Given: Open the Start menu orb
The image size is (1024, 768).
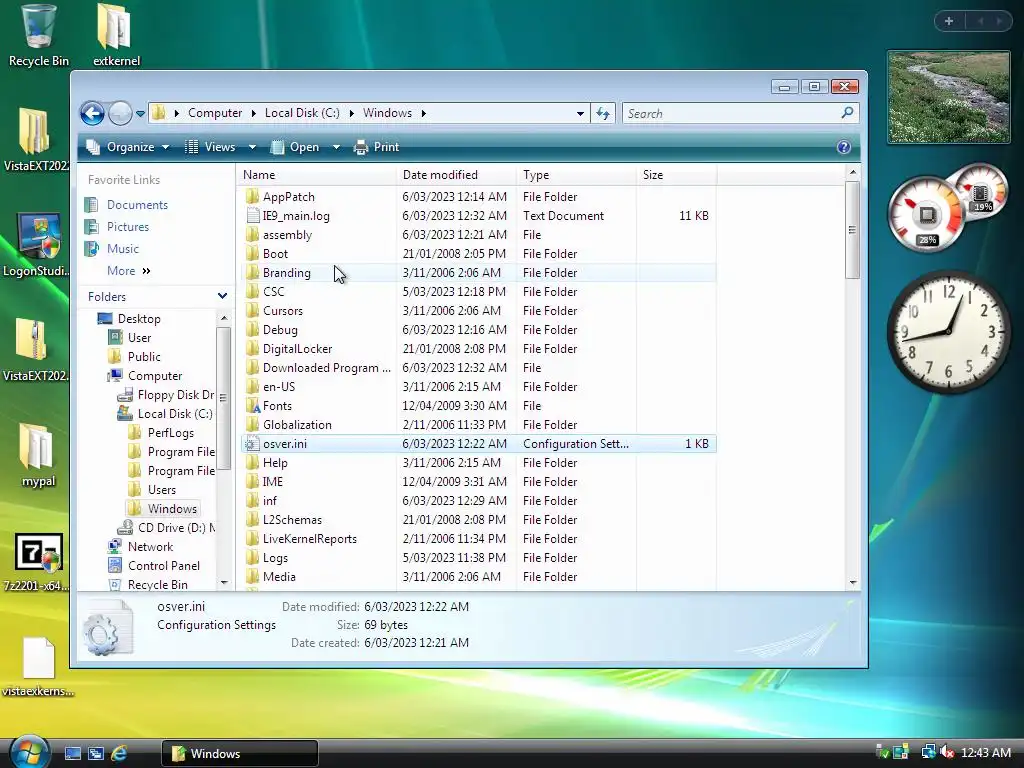Looking at the screenshot, I should (29, 752).
